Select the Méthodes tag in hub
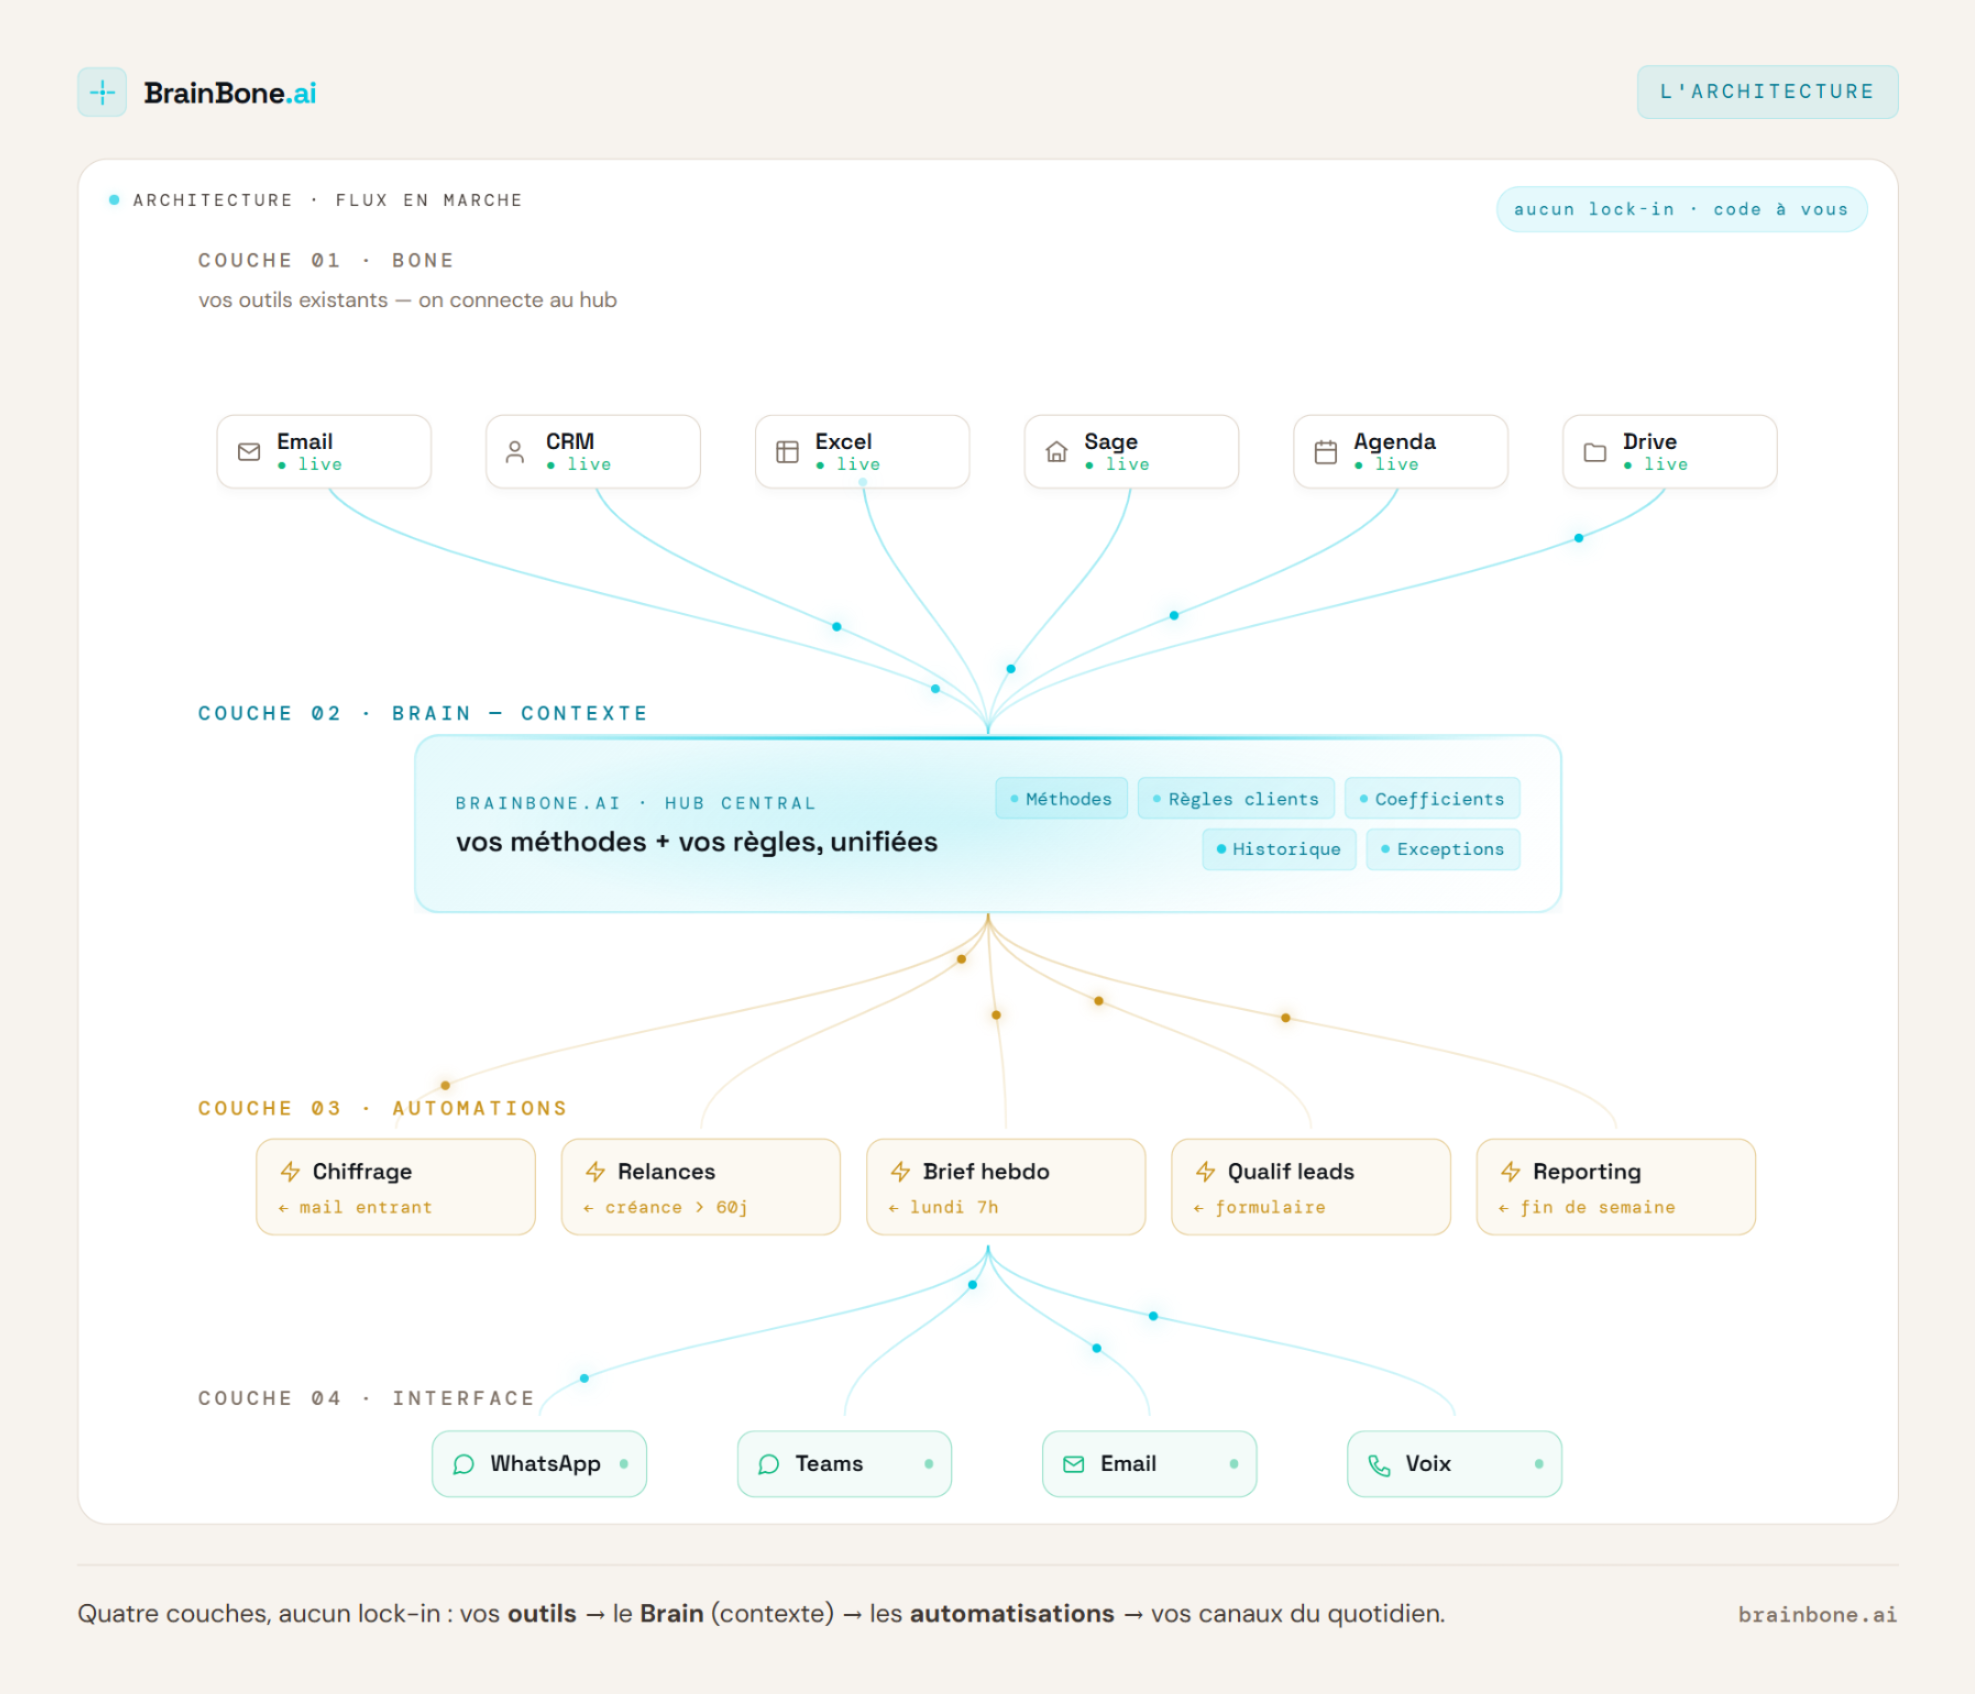Viewport: 1975px width, 1694px height. click(1061, 799)
